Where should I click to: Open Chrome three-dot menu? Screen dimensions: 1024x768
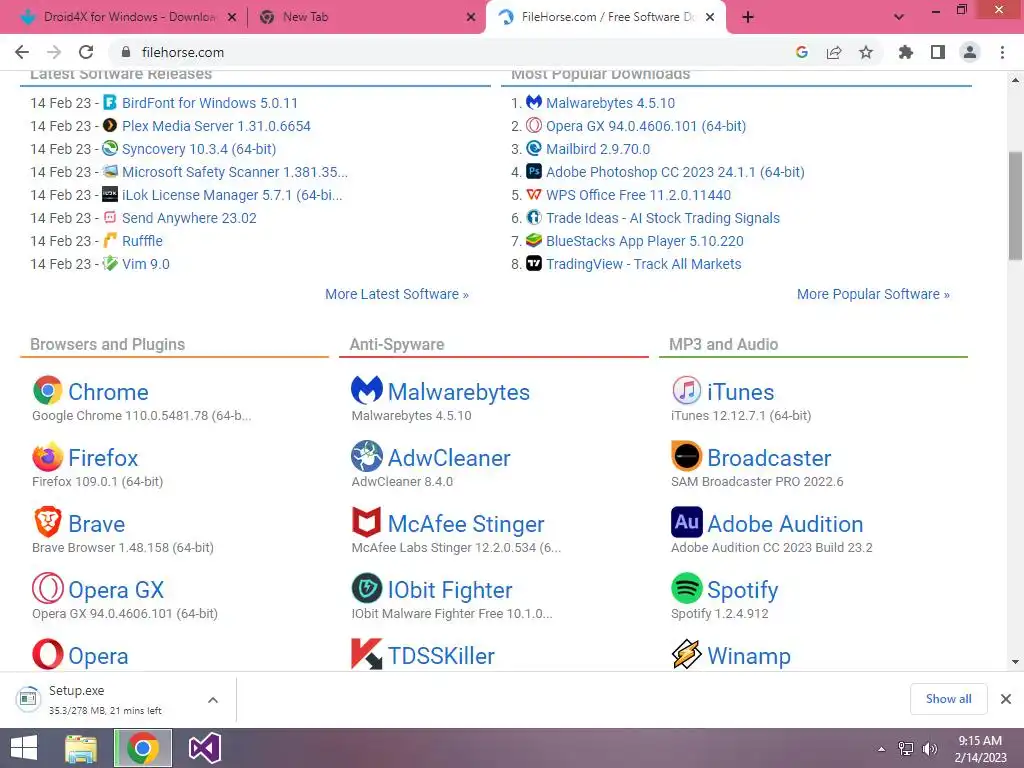tap(1002, 52)
